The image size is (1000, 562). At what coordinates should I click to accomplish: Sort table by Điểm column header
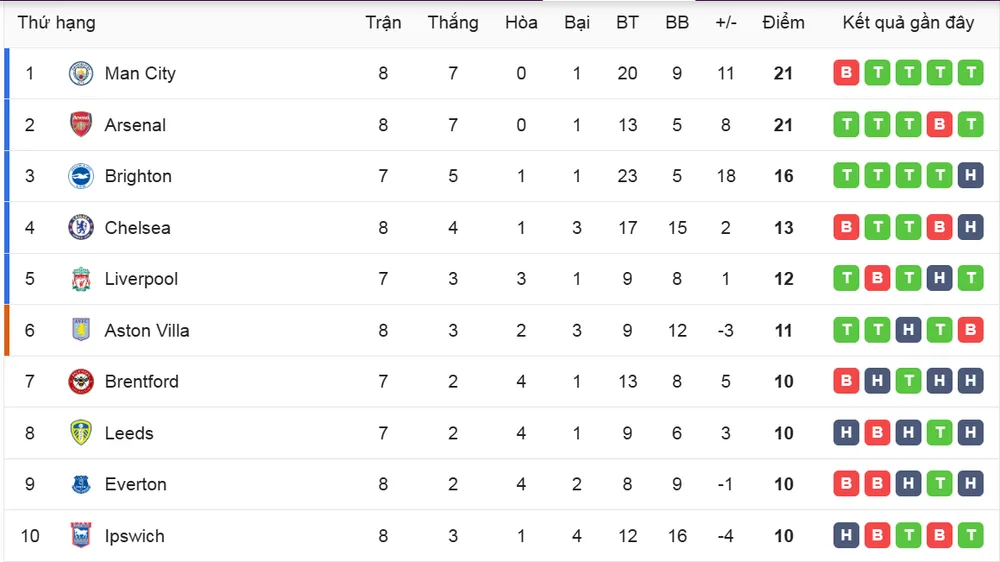783,23
